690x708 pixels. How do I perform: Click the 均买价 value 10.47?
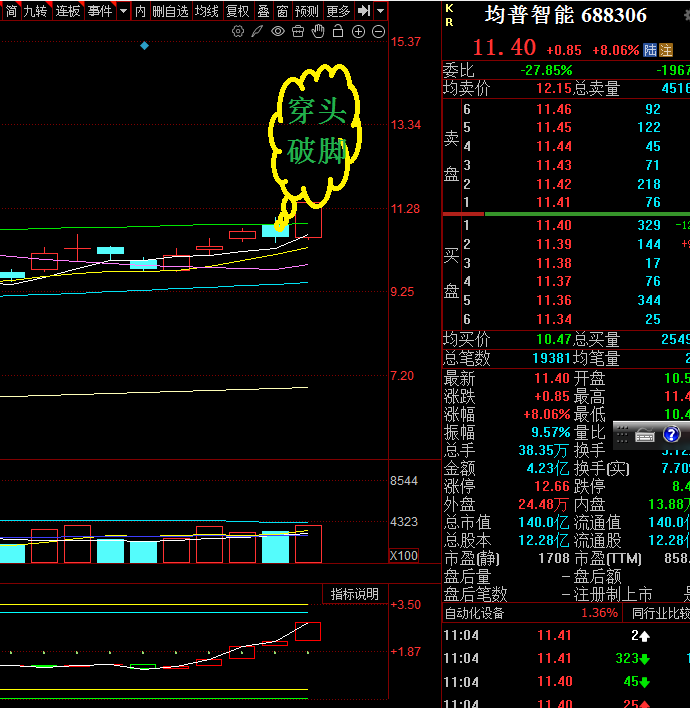click(x=554, y=339)
